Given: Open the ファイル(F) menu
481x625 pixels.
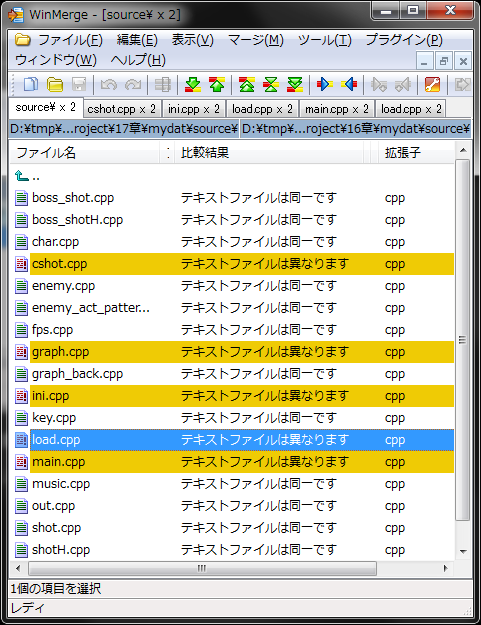Looking at the screenshot, I should [70, 40].
